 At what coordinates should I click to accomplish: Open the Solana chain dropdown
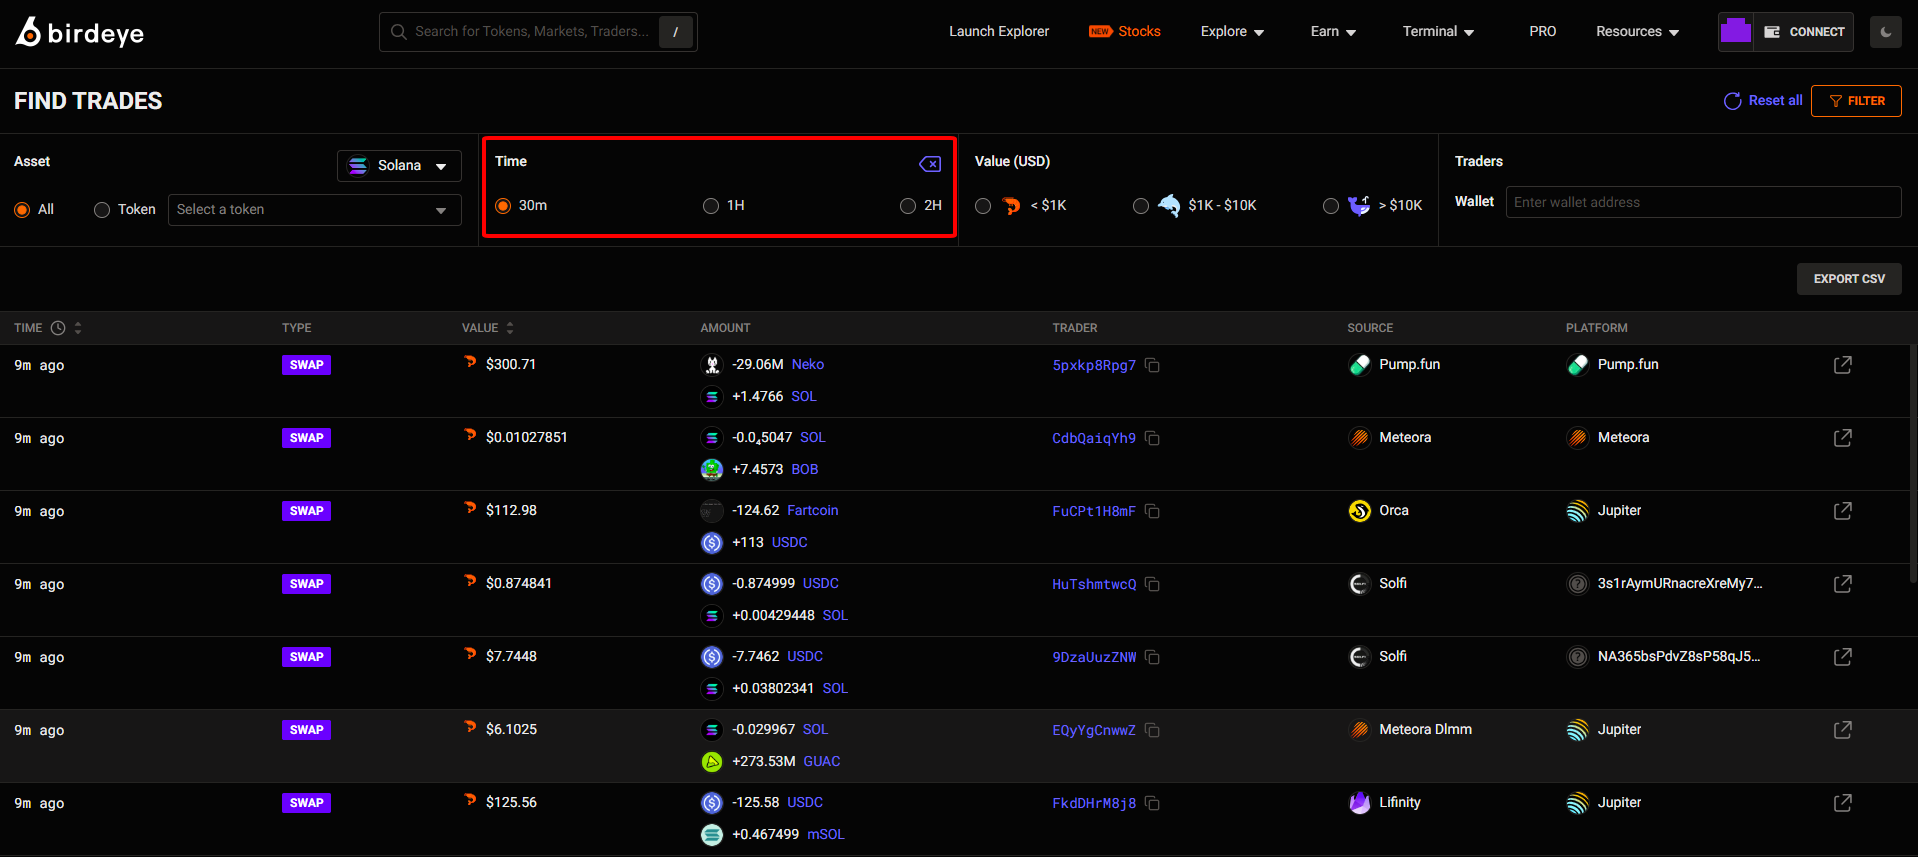pos(399,166)
